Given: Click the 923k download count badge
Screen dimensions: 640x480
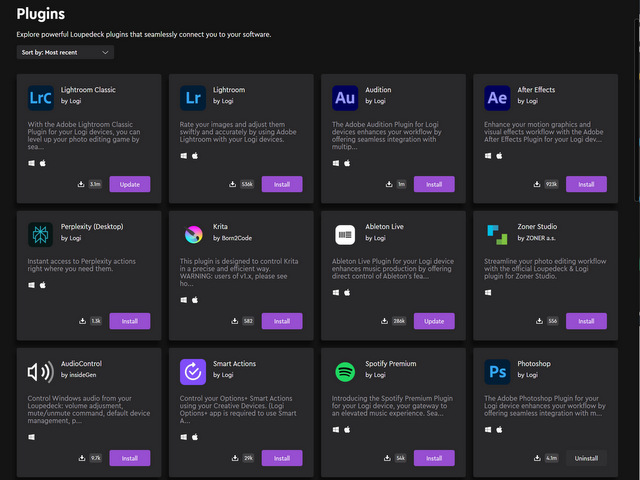Looking at the screenshot, I should coord(551,184).
